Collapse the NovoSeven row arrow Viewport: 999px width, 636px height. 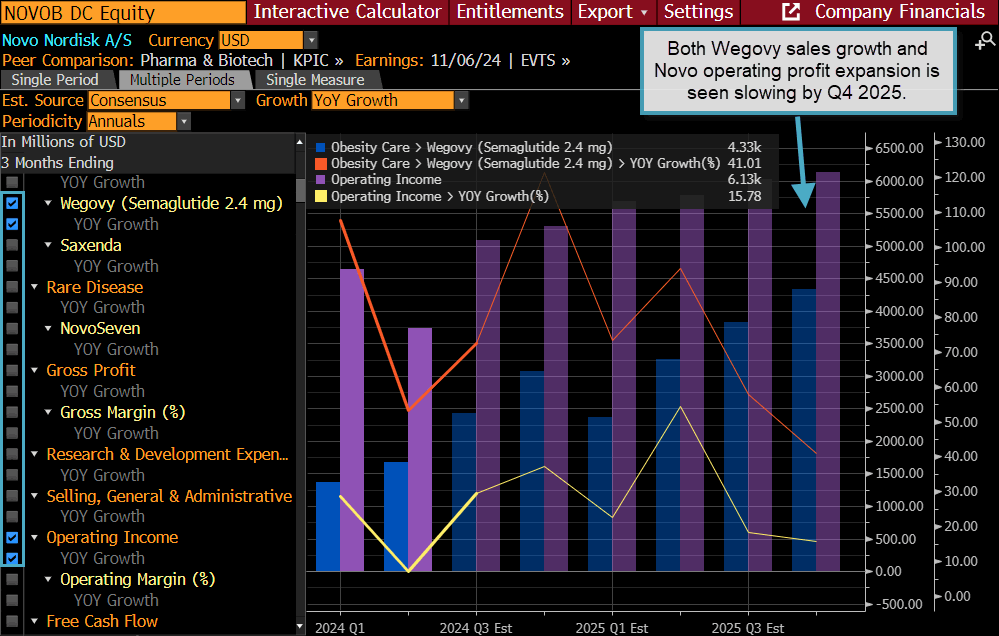click(x=48, y=328)
